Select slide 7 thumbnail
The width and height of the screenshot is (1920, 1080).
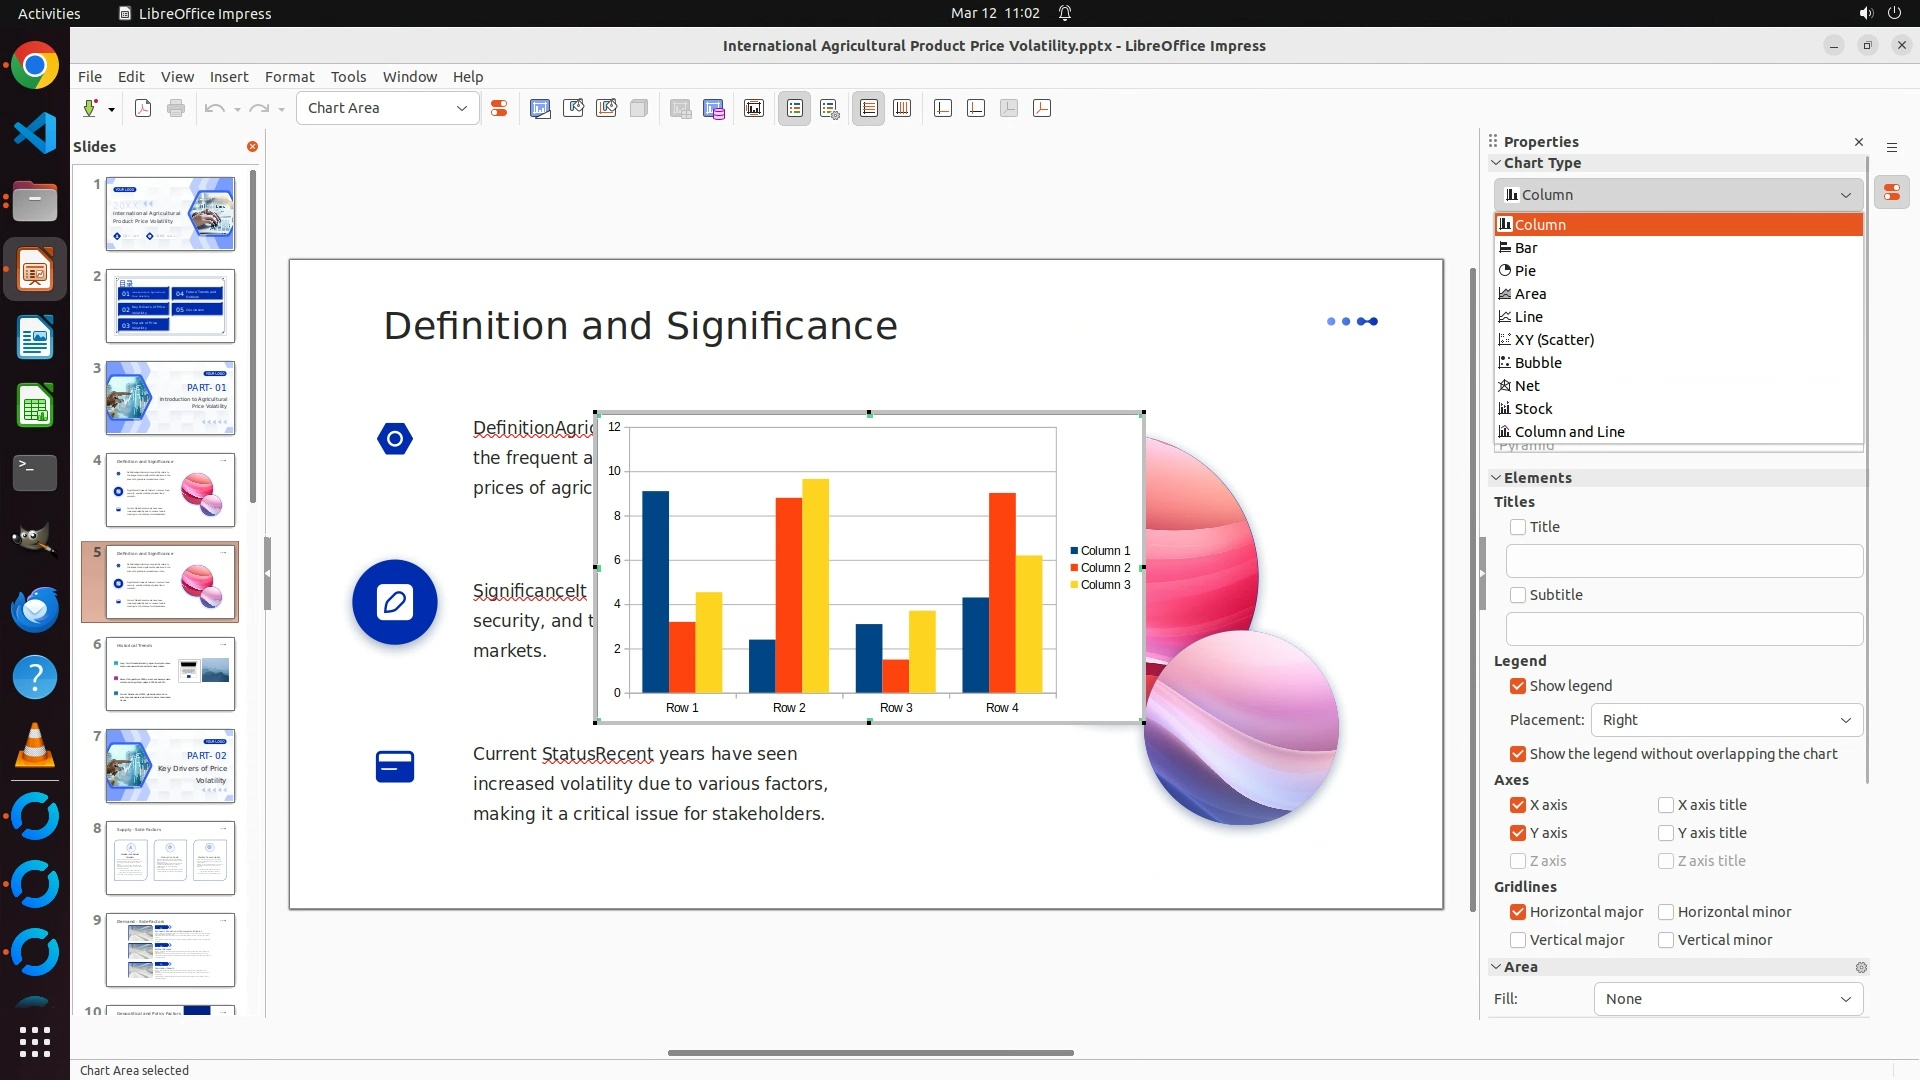[x=170, y=766]
